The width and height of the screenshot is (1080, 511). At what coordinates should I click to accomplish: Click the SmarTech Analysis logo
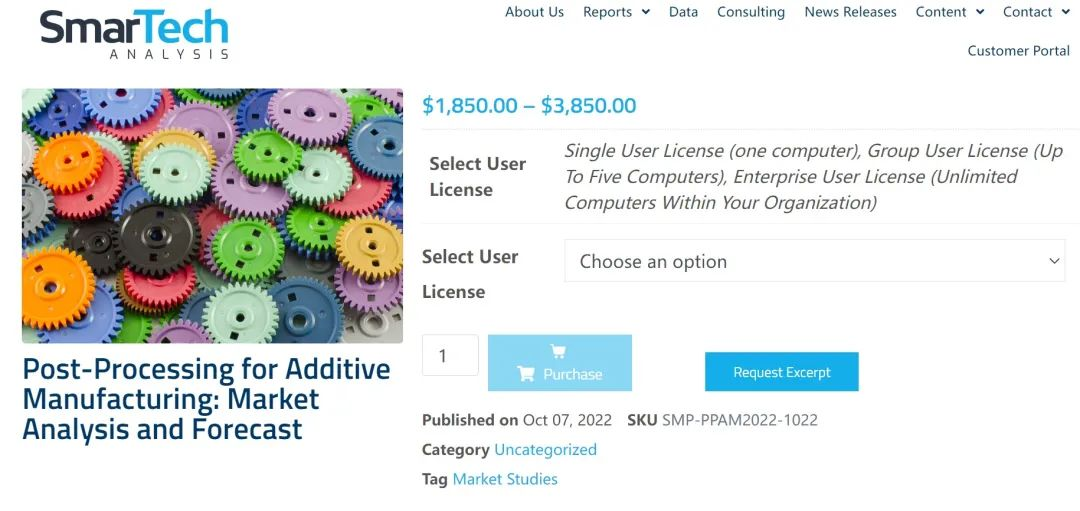point(134,32)
